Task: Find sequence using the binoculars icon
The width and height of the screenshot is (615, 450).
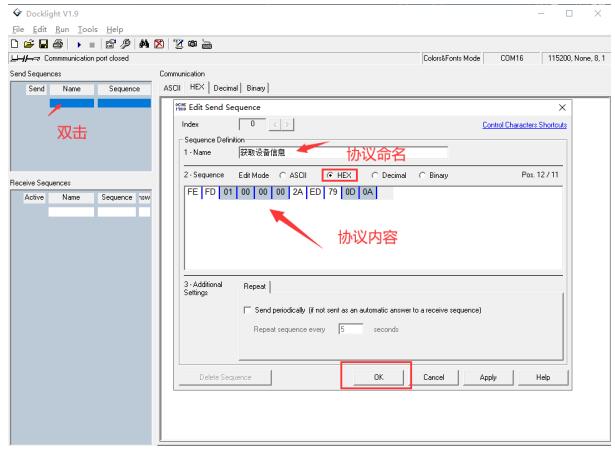Action: pyautogui.click(x=144, y=44)
